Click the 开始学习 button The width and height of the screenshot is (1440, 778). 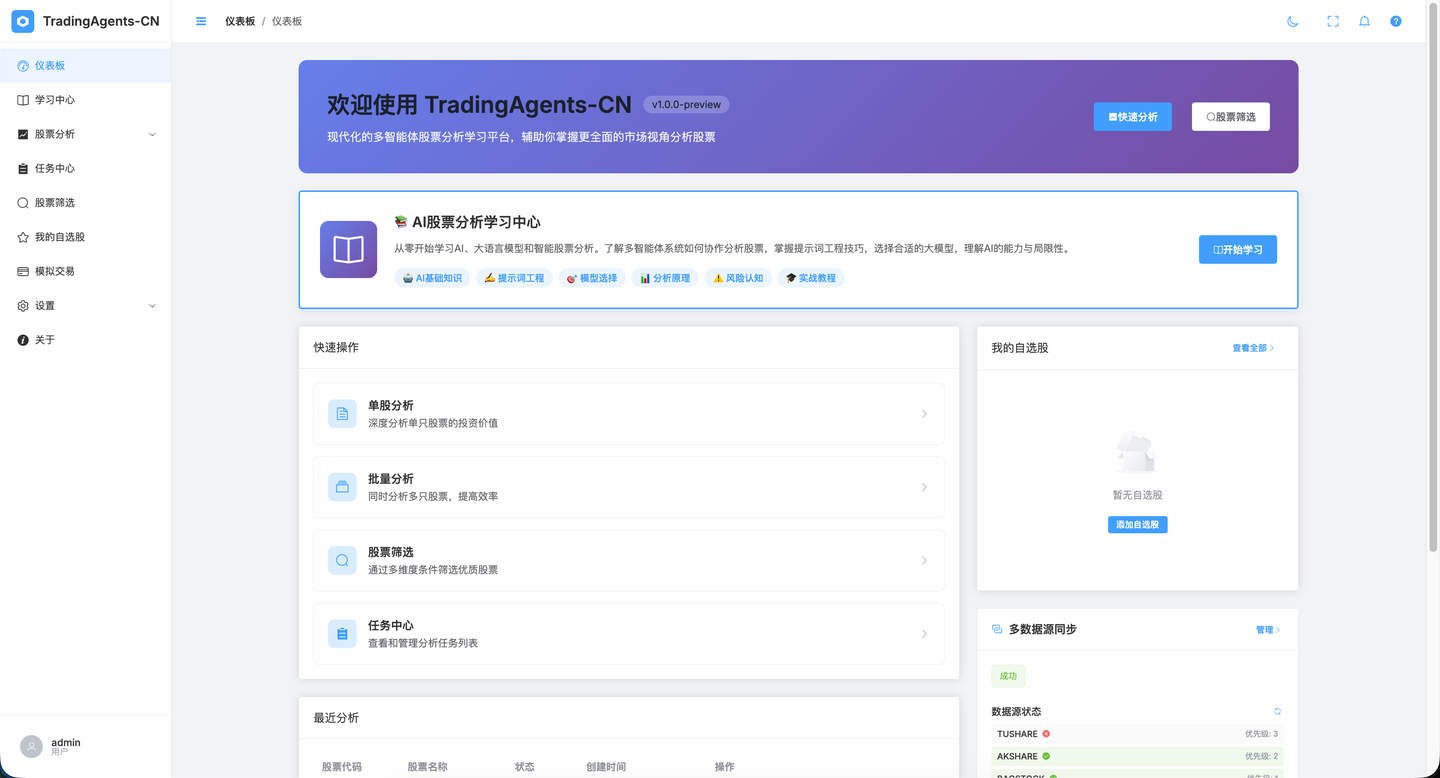click(1238, 249)
